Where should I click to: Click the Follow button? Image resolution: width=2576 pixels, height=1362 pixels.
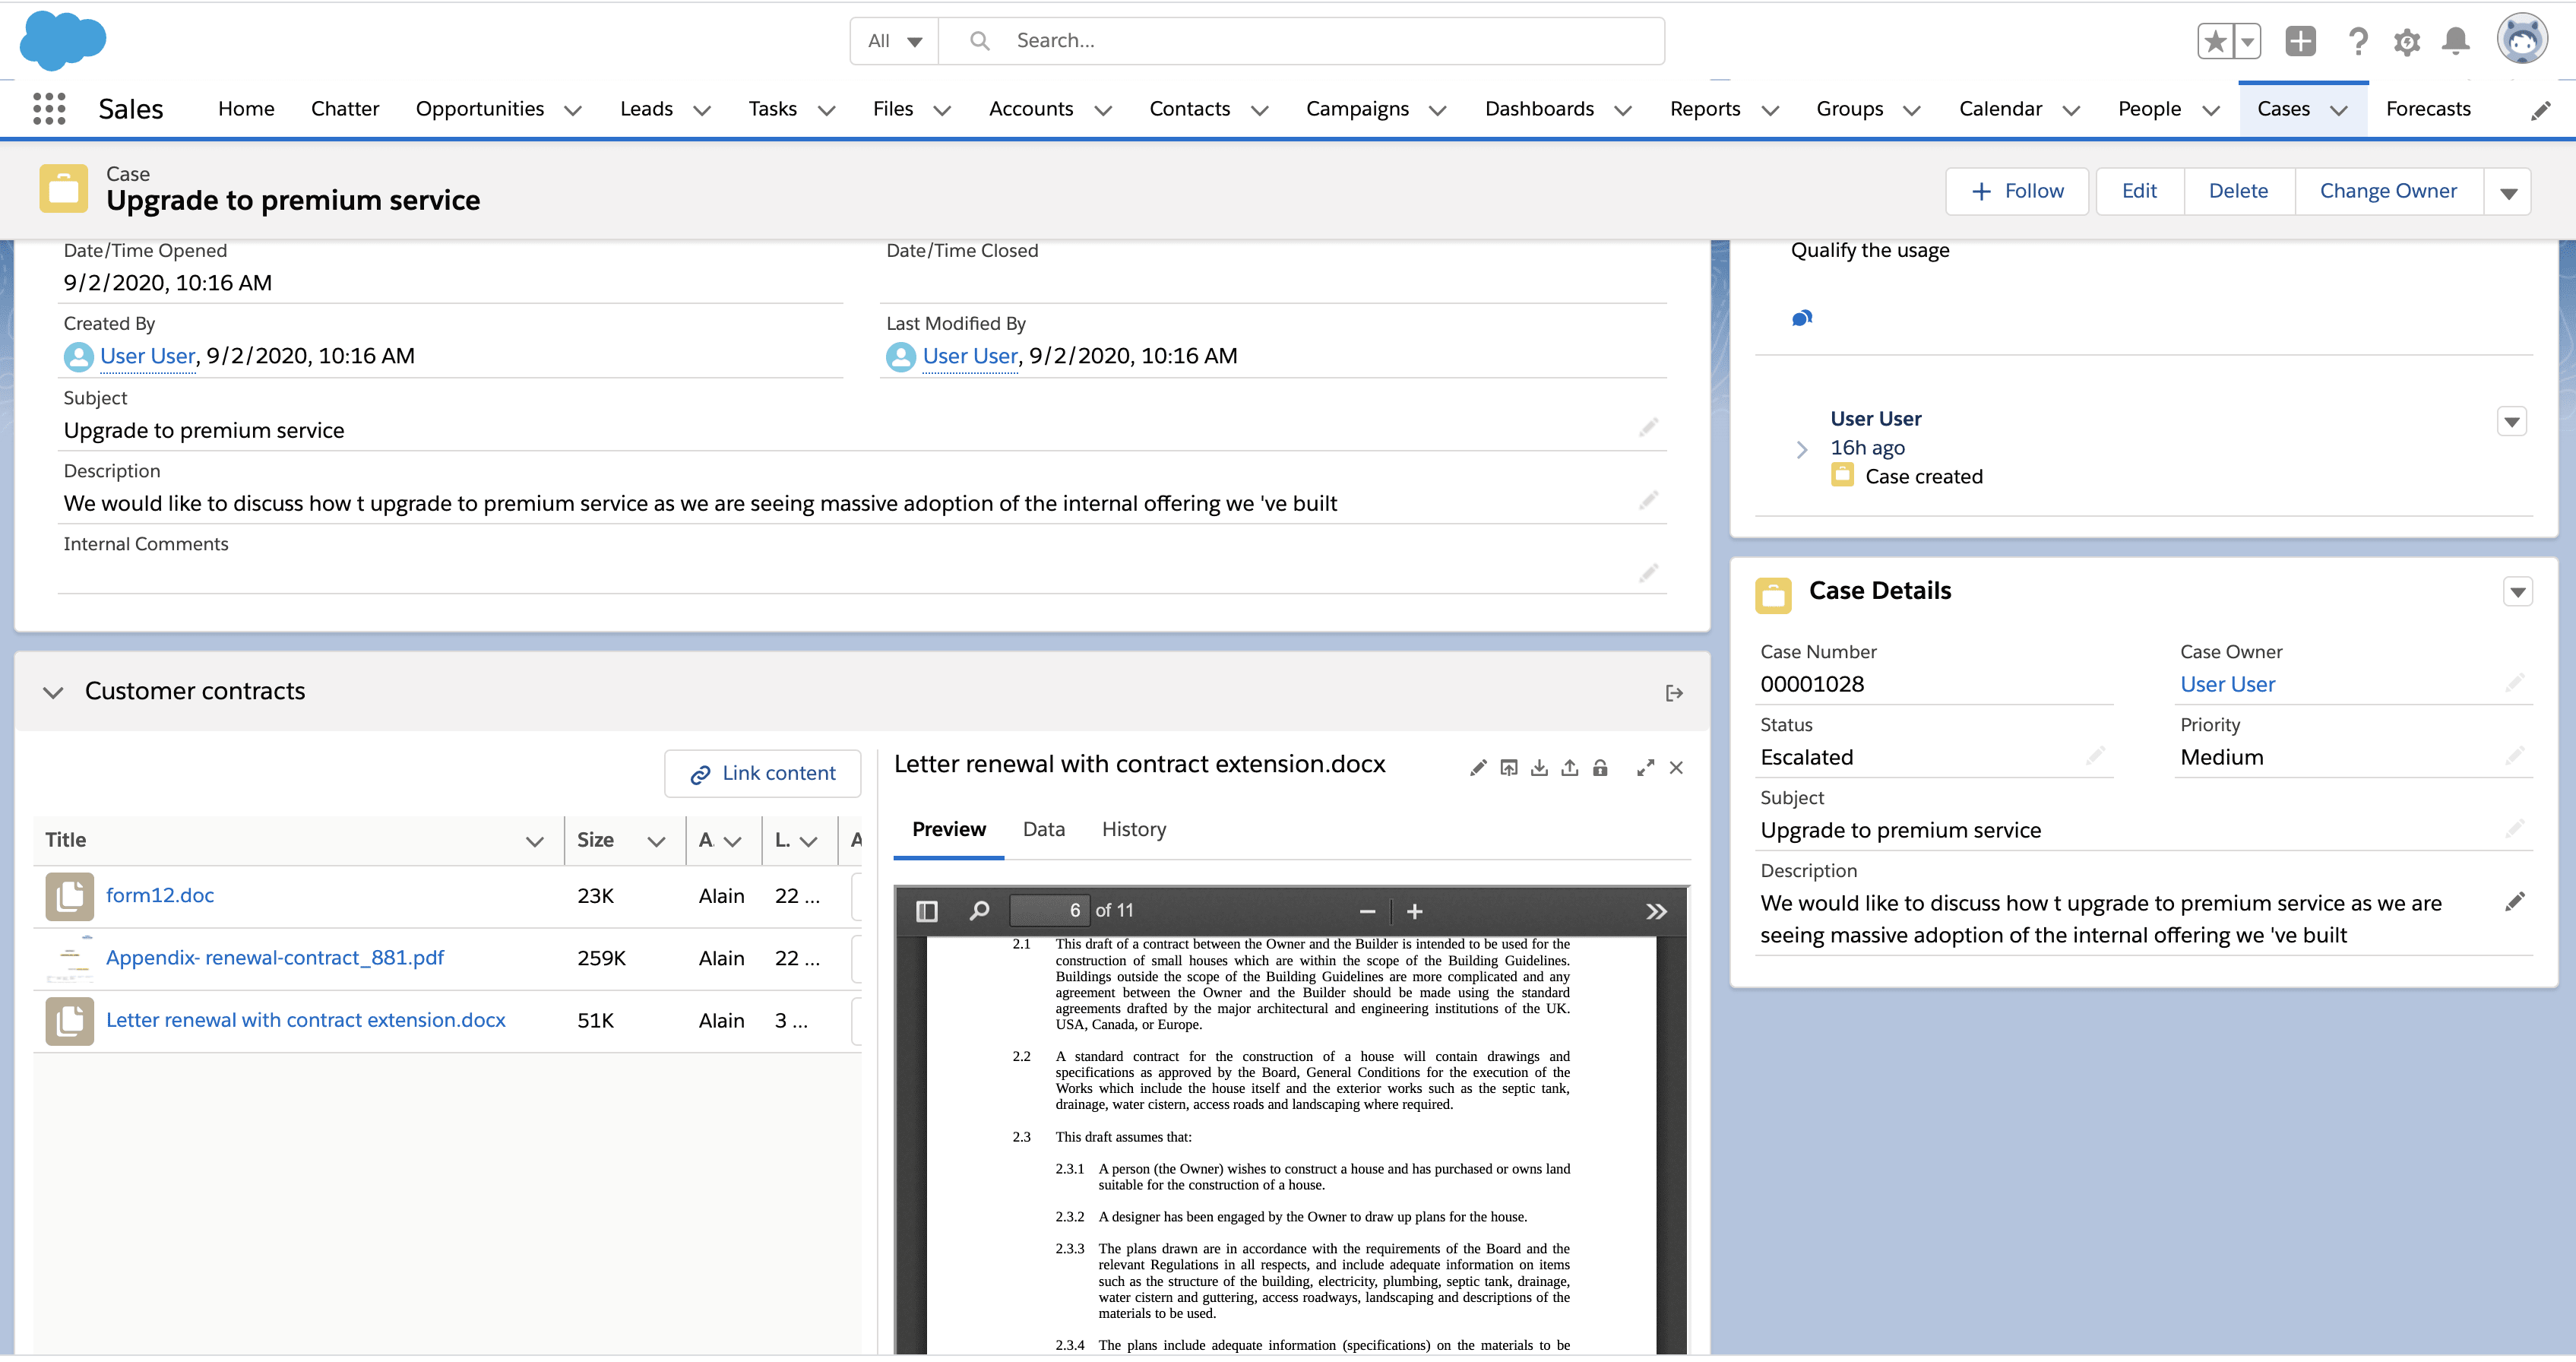pyautogui.click(x=2016, y=191)
